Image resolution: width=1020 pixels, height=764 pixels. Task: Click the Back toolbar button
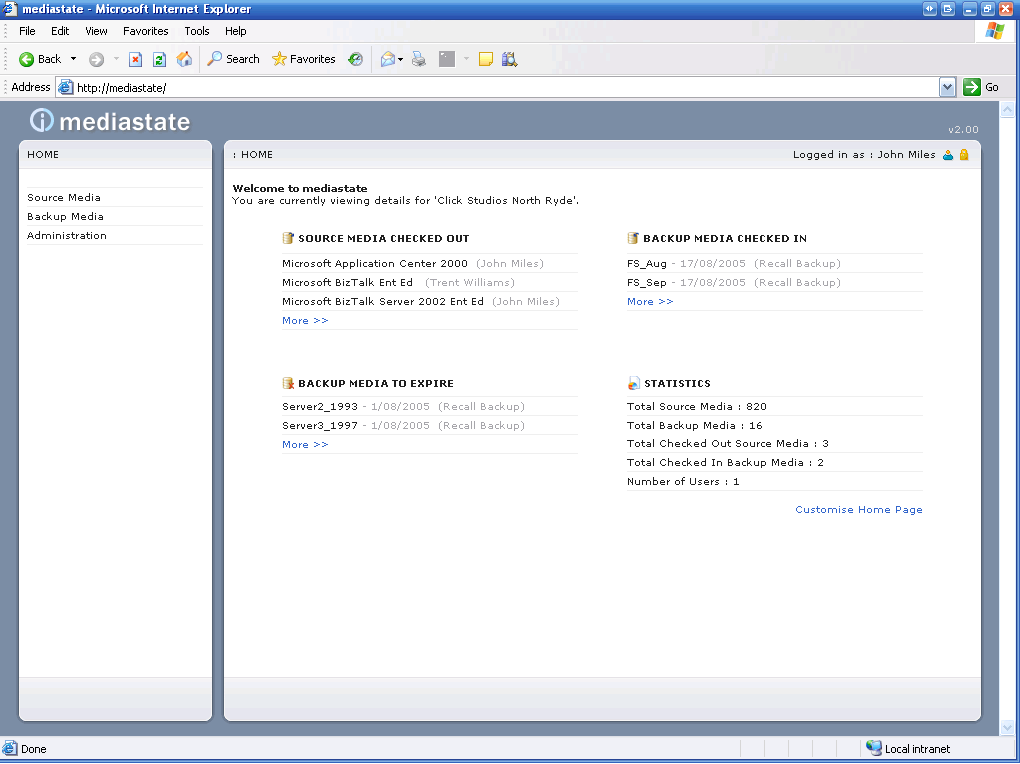(x=40, y=59)
